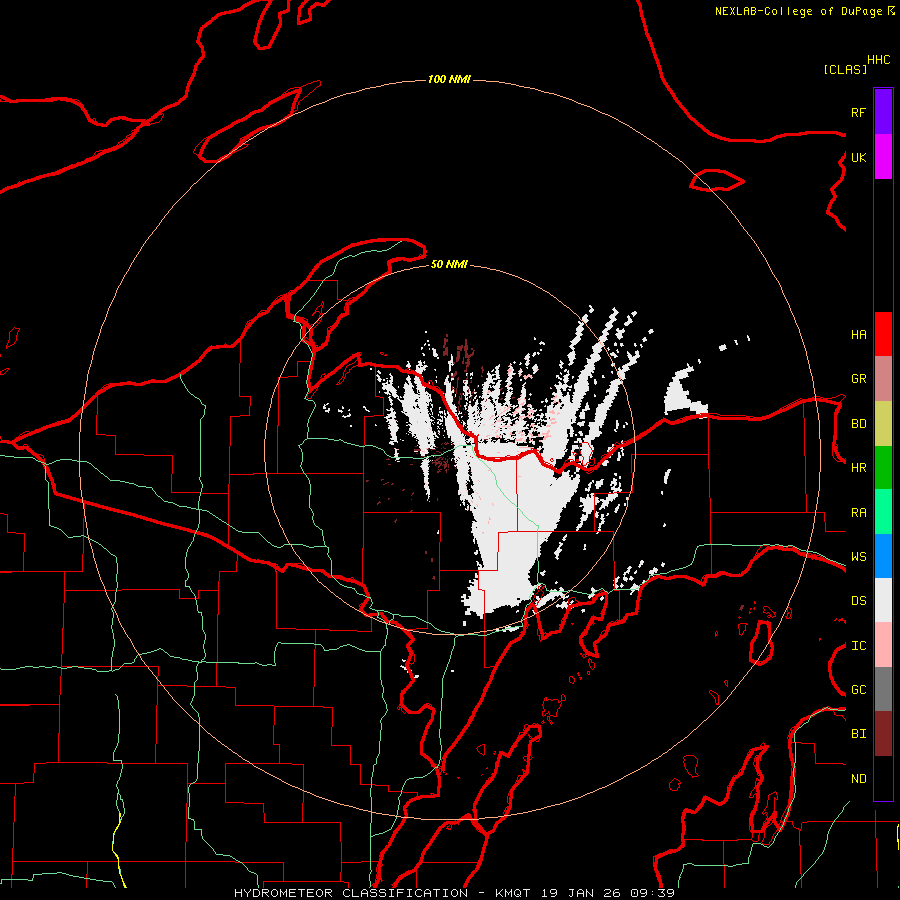The height and width of the screenshot is (900, 900).
Task: Click the BD legend label
Action: 858,424
